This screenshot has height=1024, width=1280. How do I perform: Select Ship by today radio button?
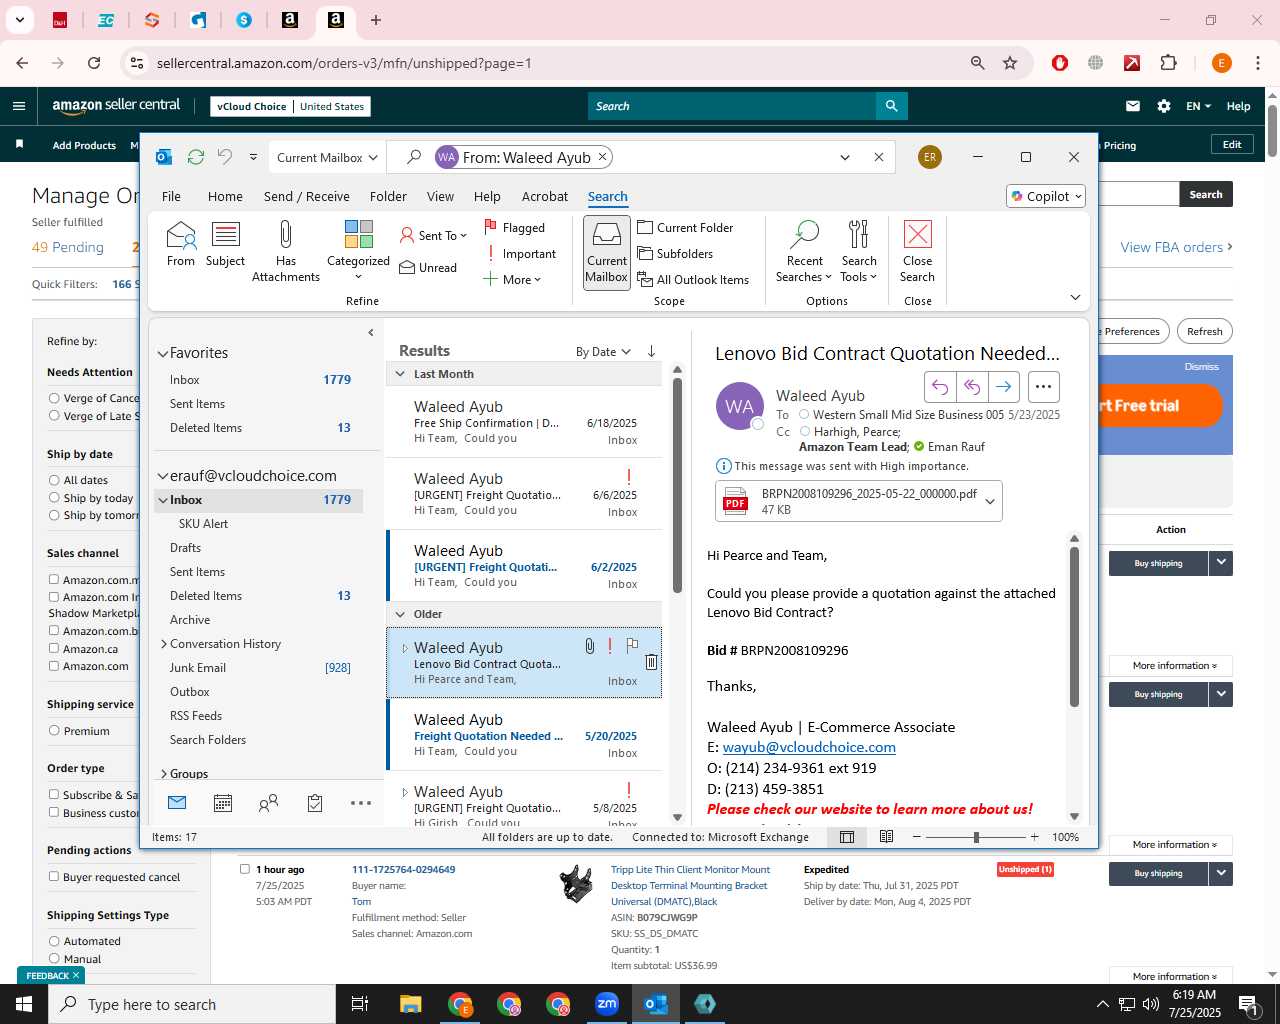coord(54,498)
